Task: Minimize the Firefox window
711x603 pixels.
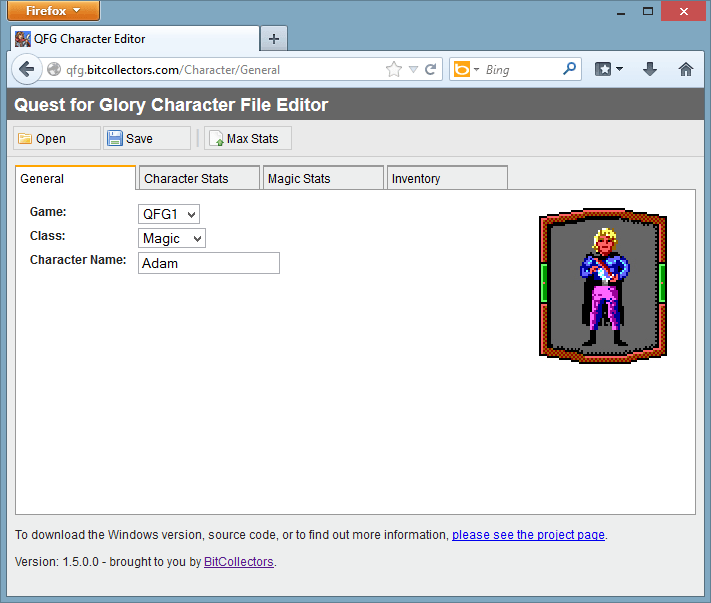Action: click(x=621, y=12)
